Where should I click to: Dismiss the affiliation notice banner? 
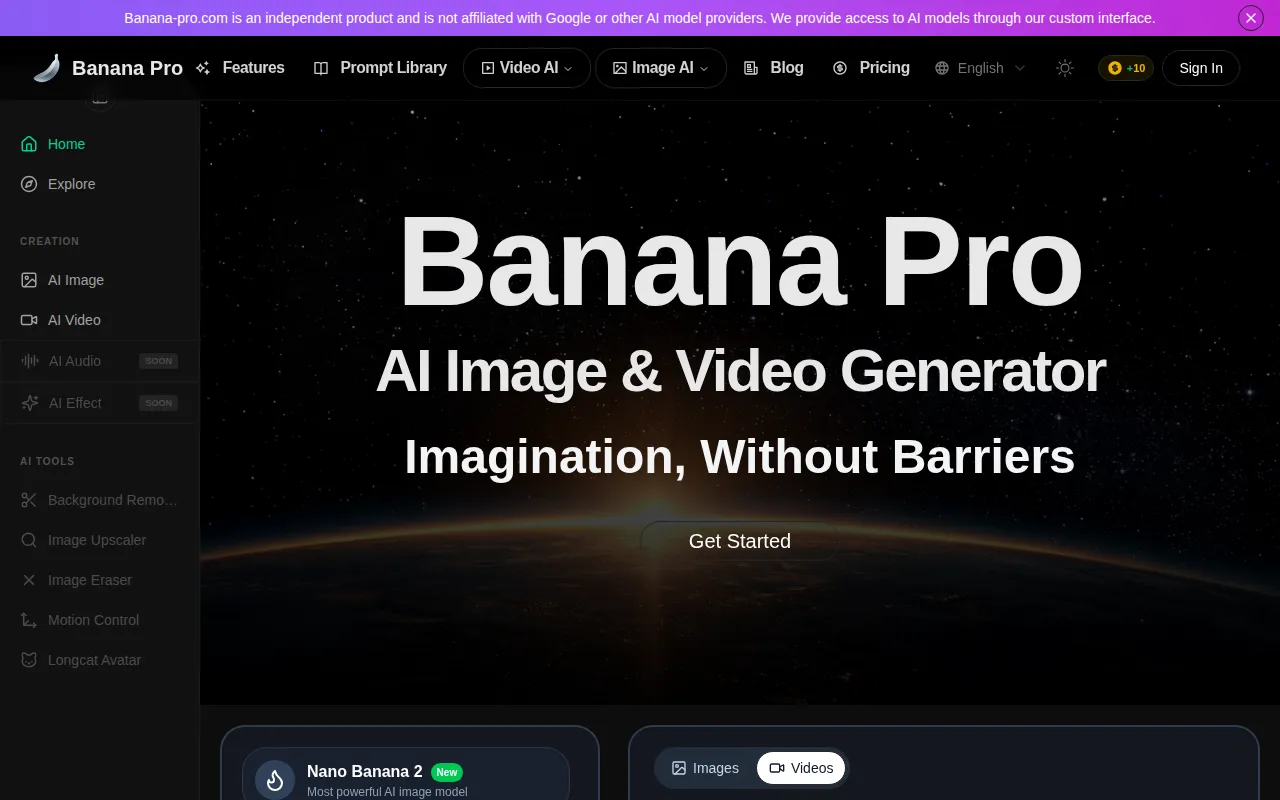click(x=1250, y=18)
